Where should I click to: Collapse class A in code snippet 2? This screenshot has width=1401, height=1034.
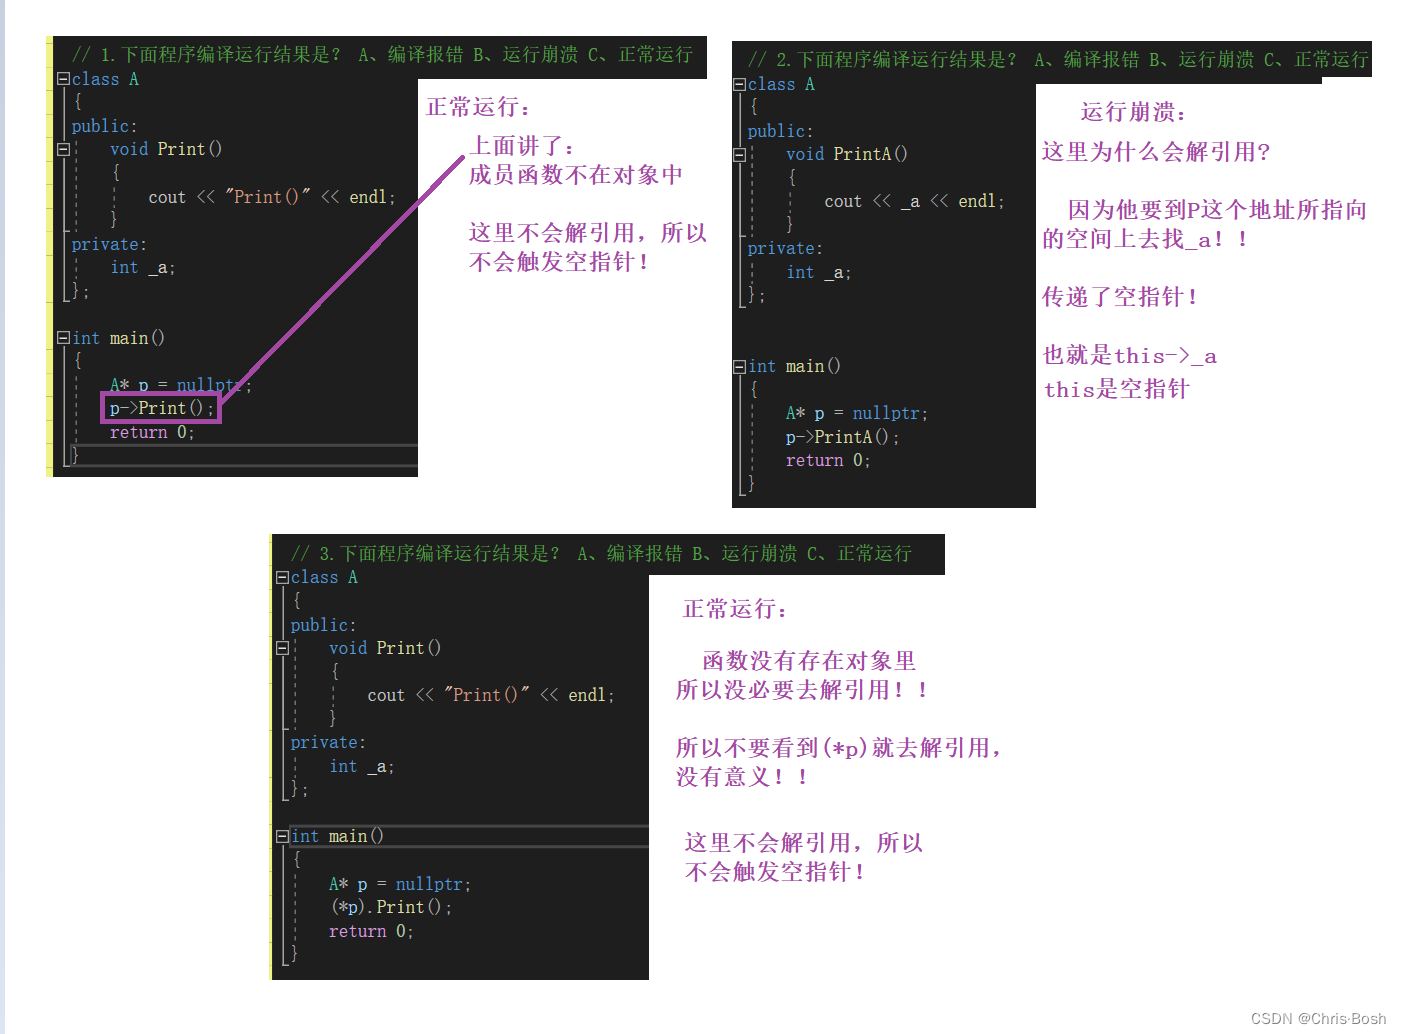[x=740, y=85]
